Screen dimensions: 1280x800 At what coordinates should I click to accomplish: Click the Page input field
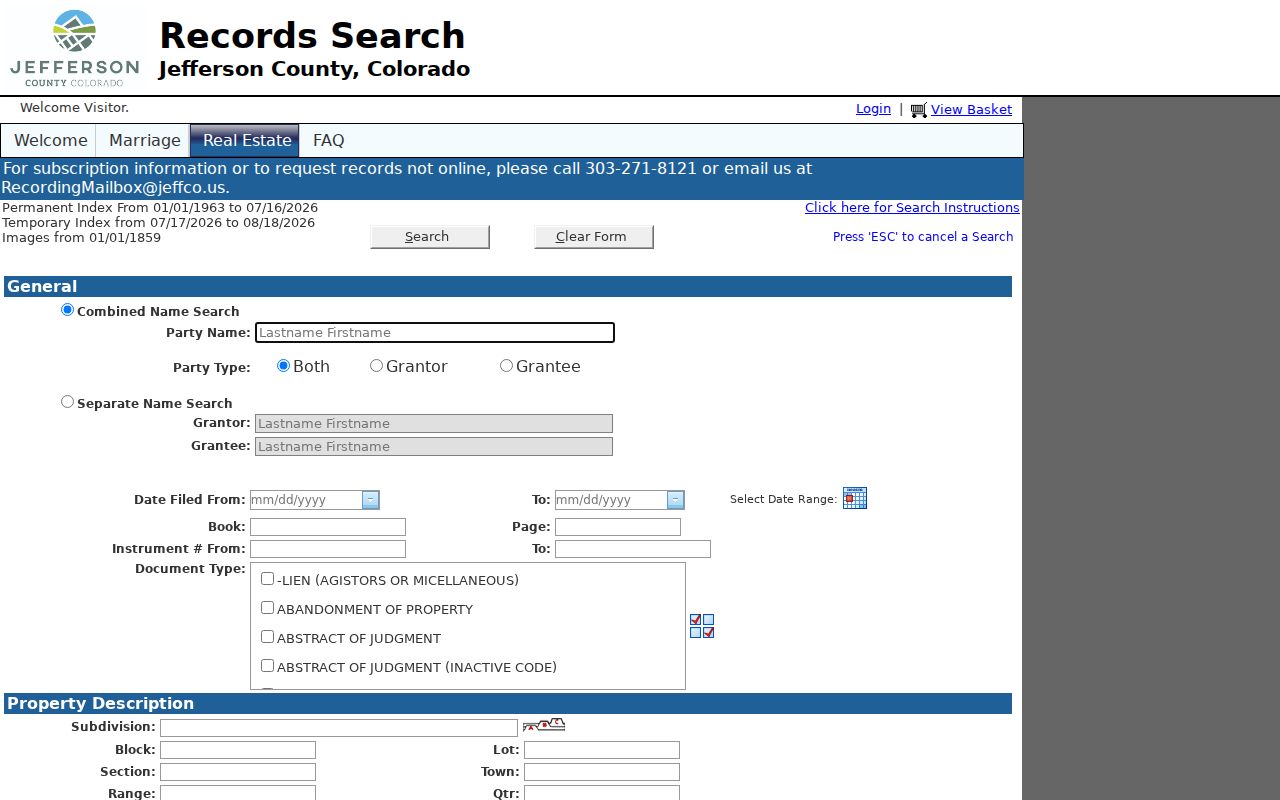618,527
